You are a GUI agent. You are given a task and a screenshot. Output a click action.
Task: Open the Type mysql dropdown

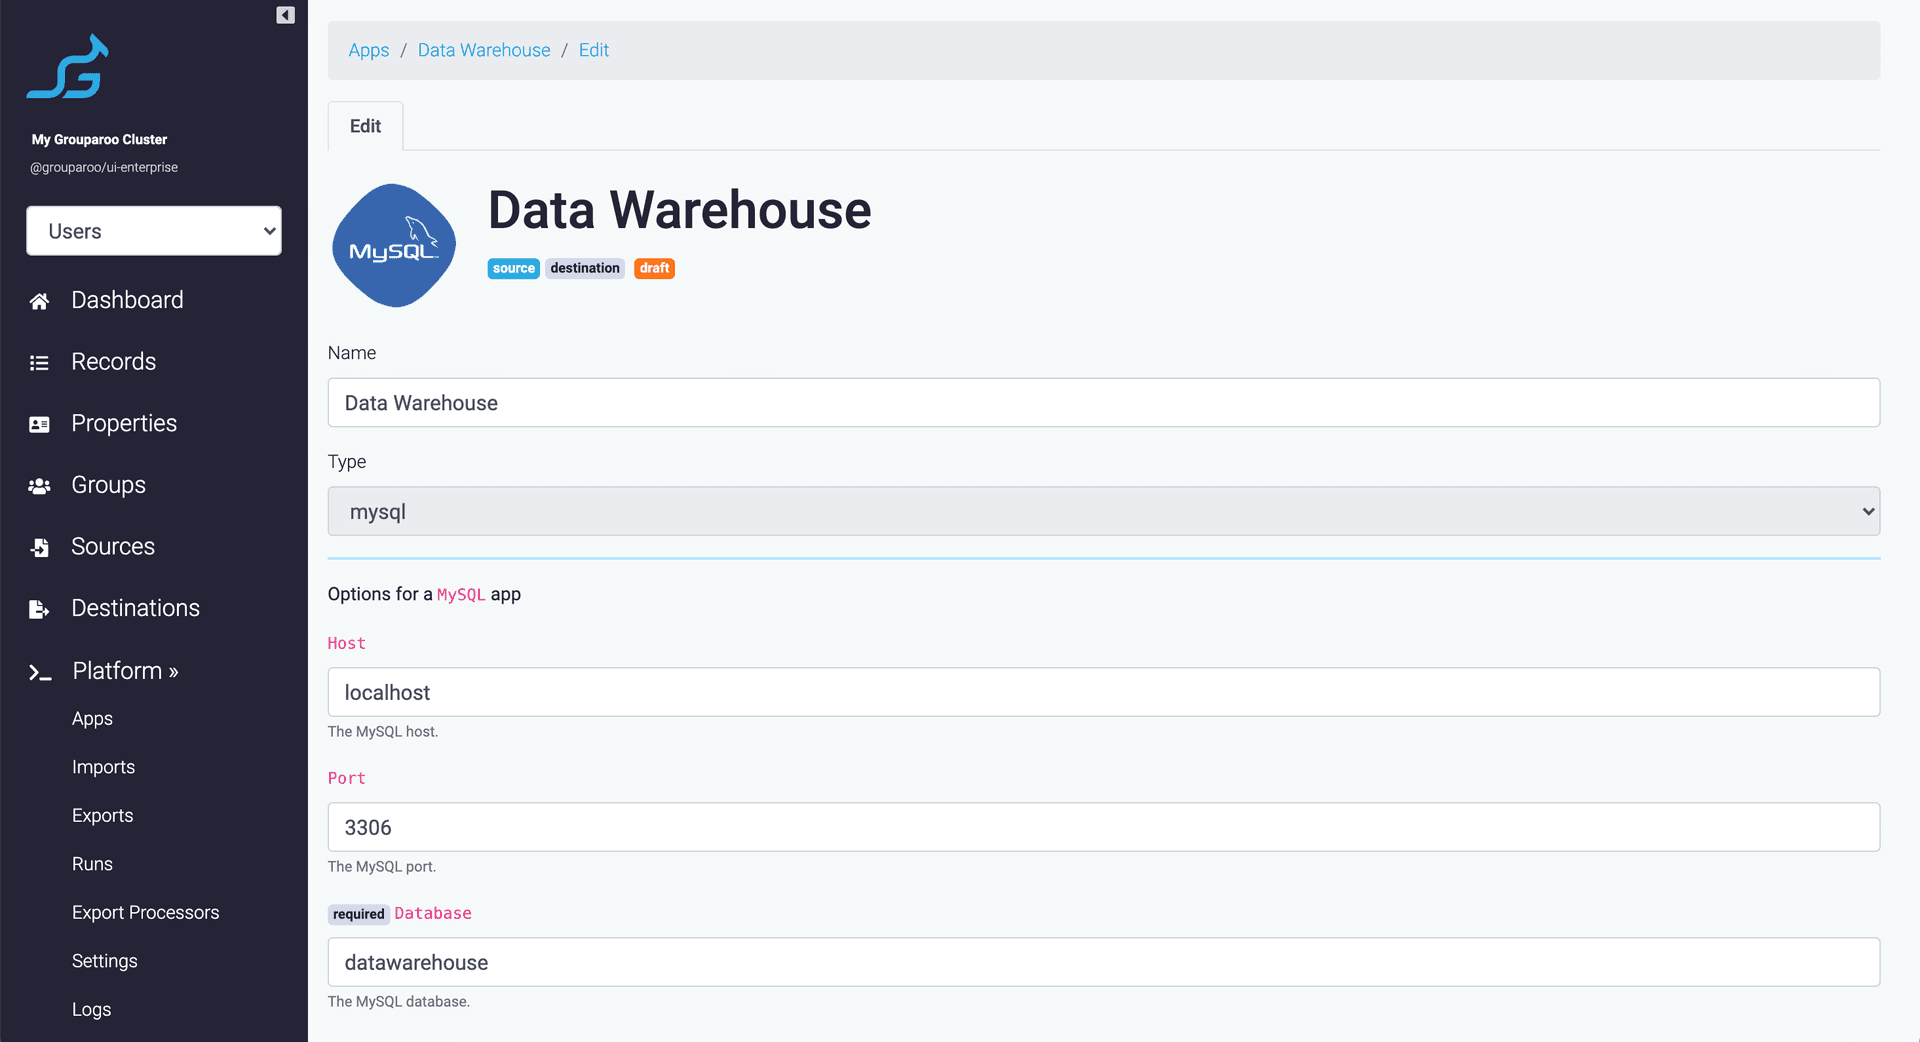(x=1104, y=511)
